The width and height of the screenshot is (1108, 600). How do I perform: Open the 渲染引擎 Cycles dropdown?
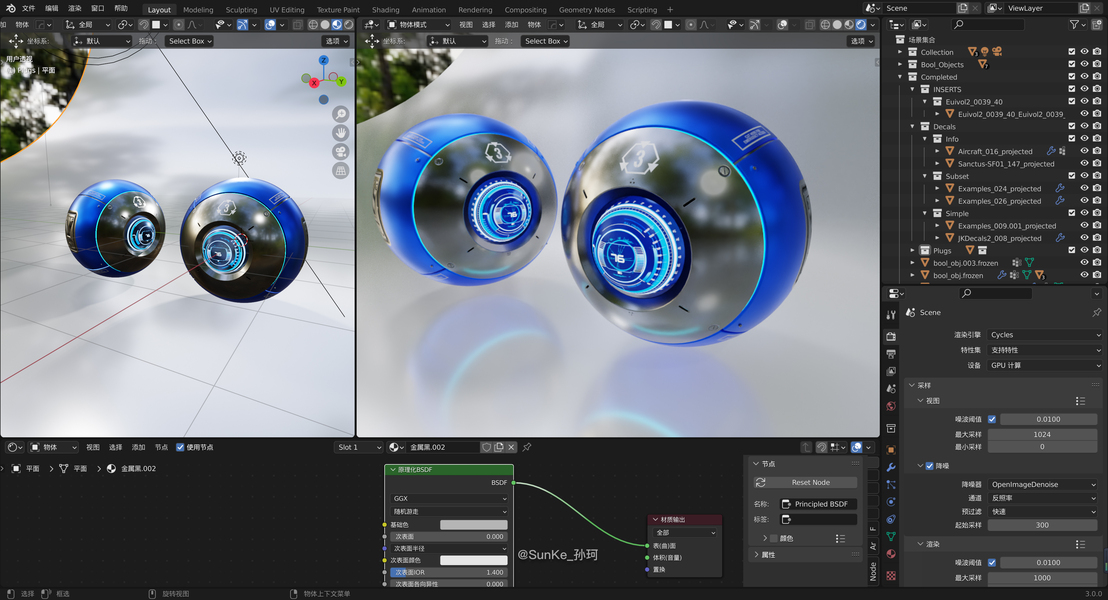click(x=1044, y=335)
